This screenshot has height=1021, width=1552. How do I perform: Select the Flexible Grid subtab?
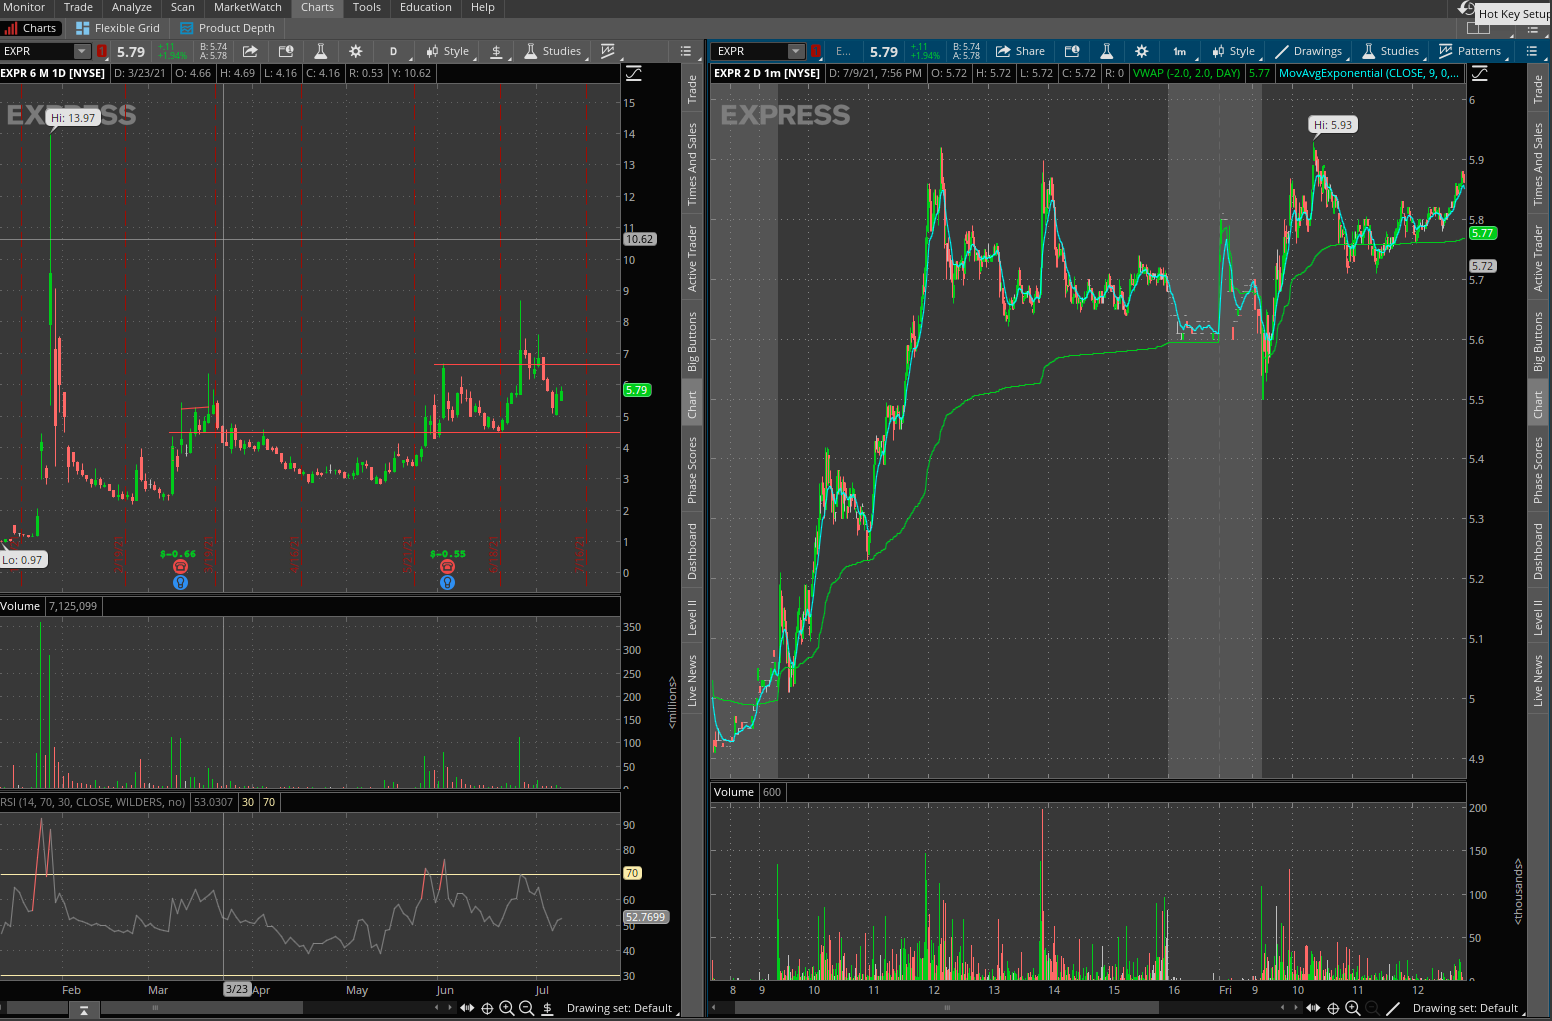point(118,28)
